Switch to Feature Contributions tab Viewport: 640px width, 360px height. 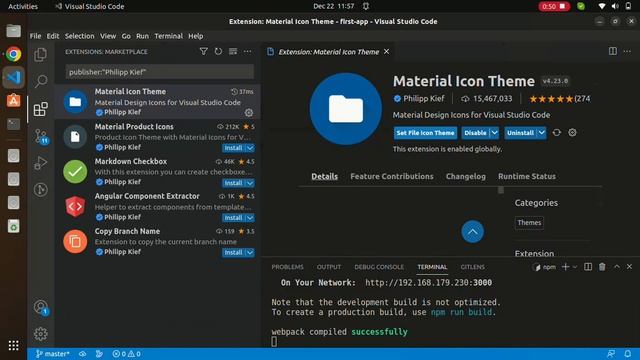[x=392, y=177]
